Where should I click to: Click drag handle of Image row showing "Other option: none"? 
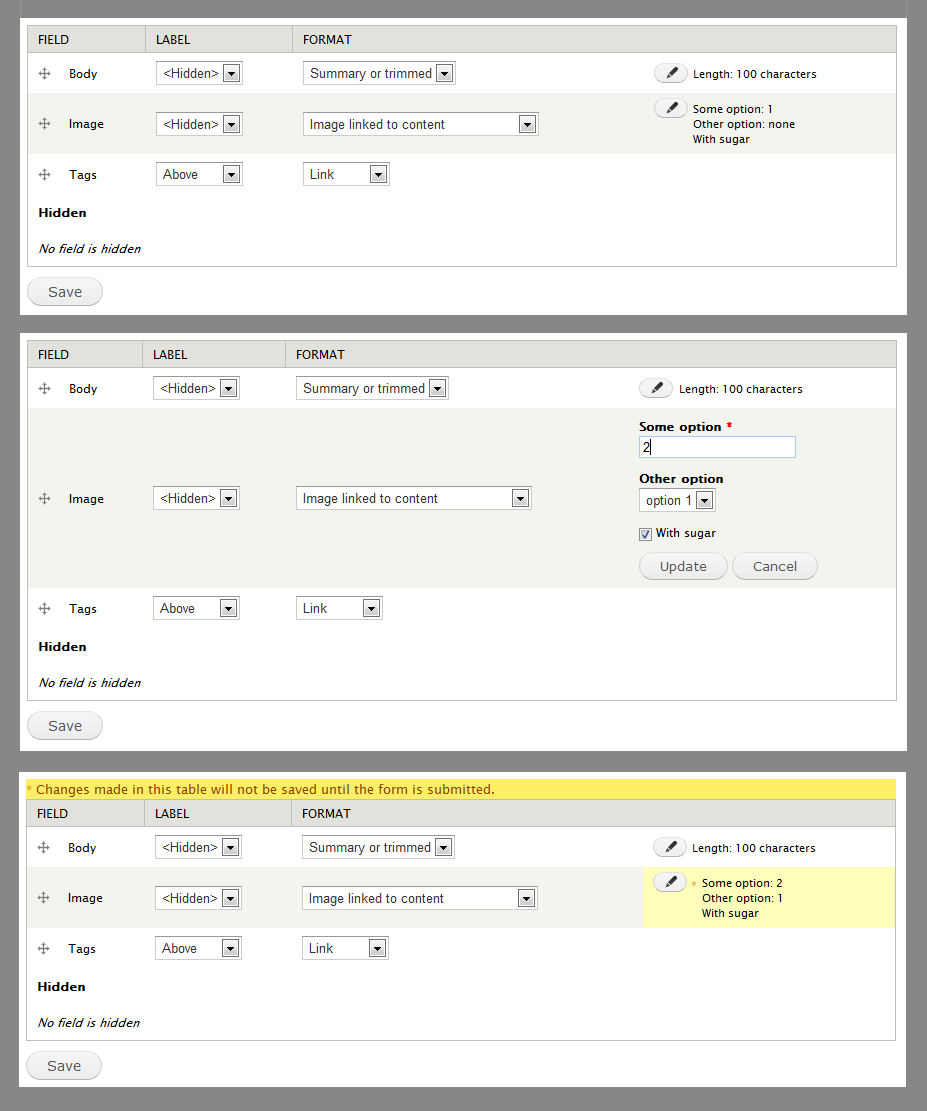[x=44, y=124]
